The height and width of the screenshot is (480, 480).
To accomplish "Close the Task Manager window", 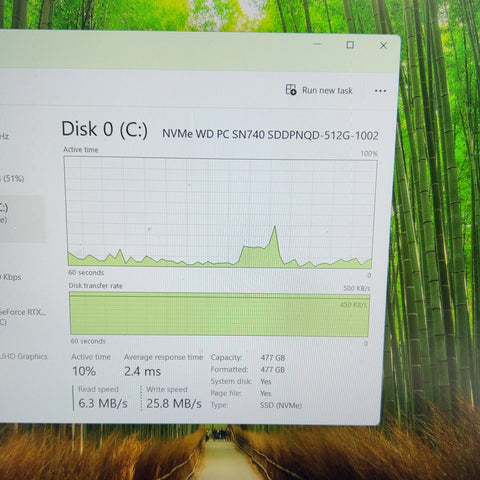I will point(383,45).
